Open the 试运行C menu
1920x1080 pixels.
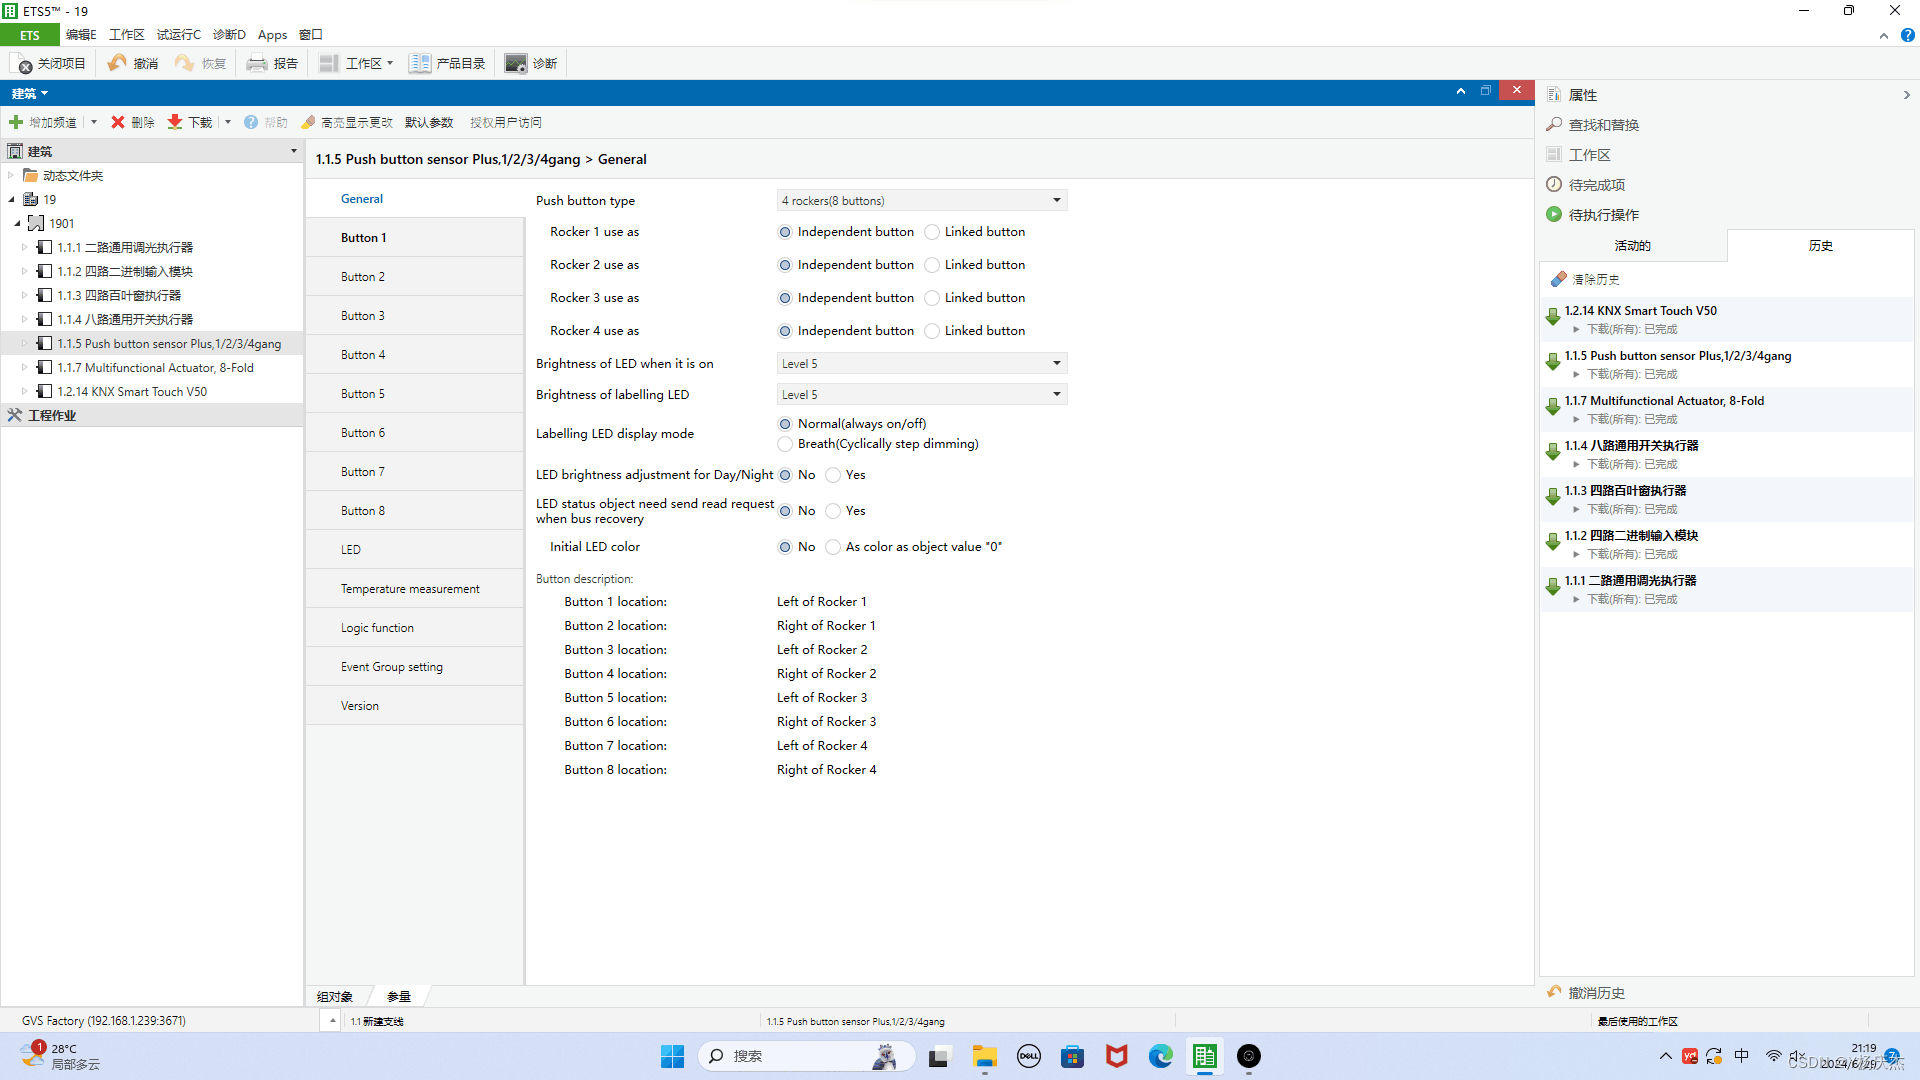(x=178, y=35)
